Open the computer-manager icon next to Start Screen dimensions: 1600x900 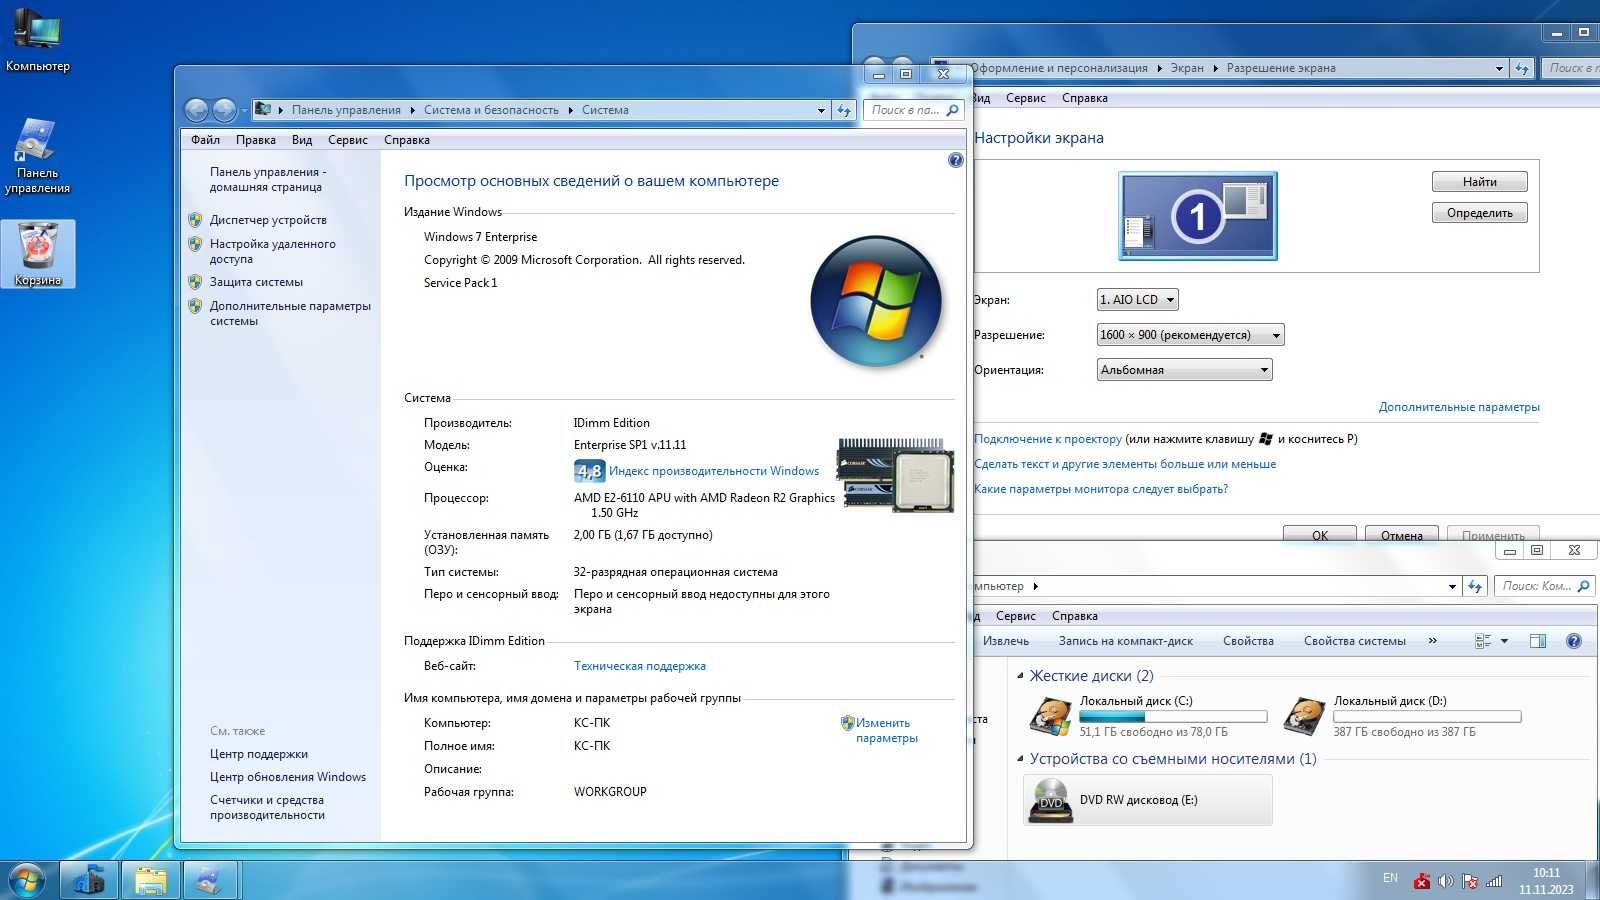coord(89,880)
